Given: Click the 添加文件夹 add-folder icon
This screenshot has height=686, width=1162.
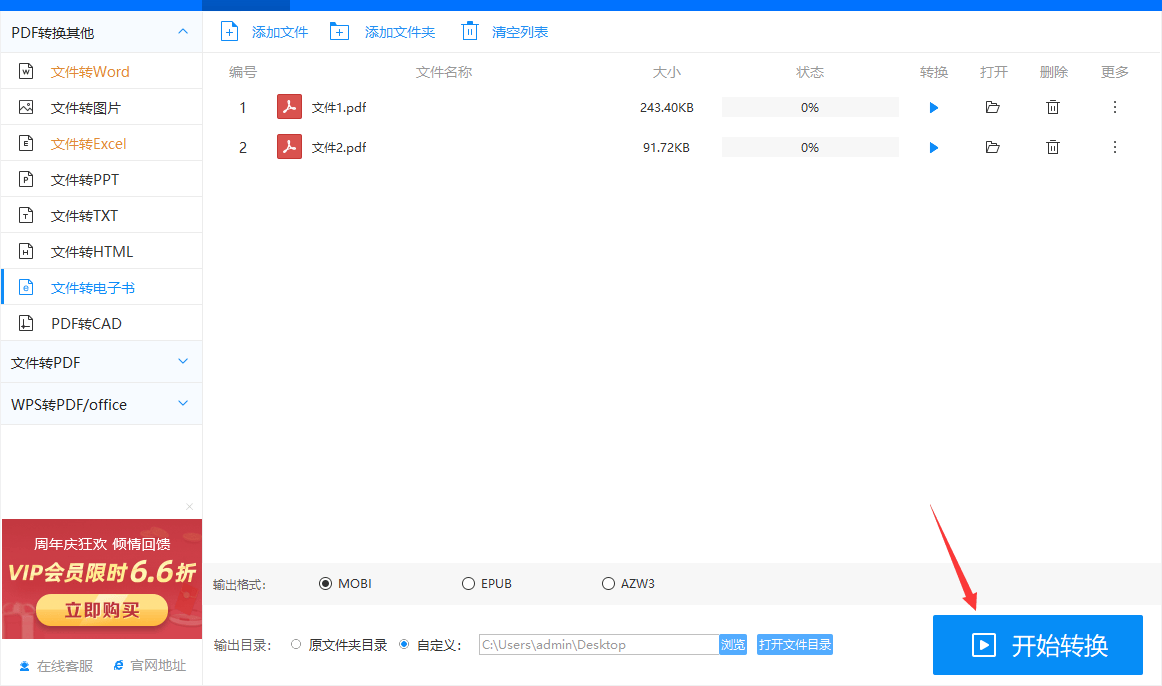Looking at the screenshot, I should pyautogui.click(x=339, y=31).
